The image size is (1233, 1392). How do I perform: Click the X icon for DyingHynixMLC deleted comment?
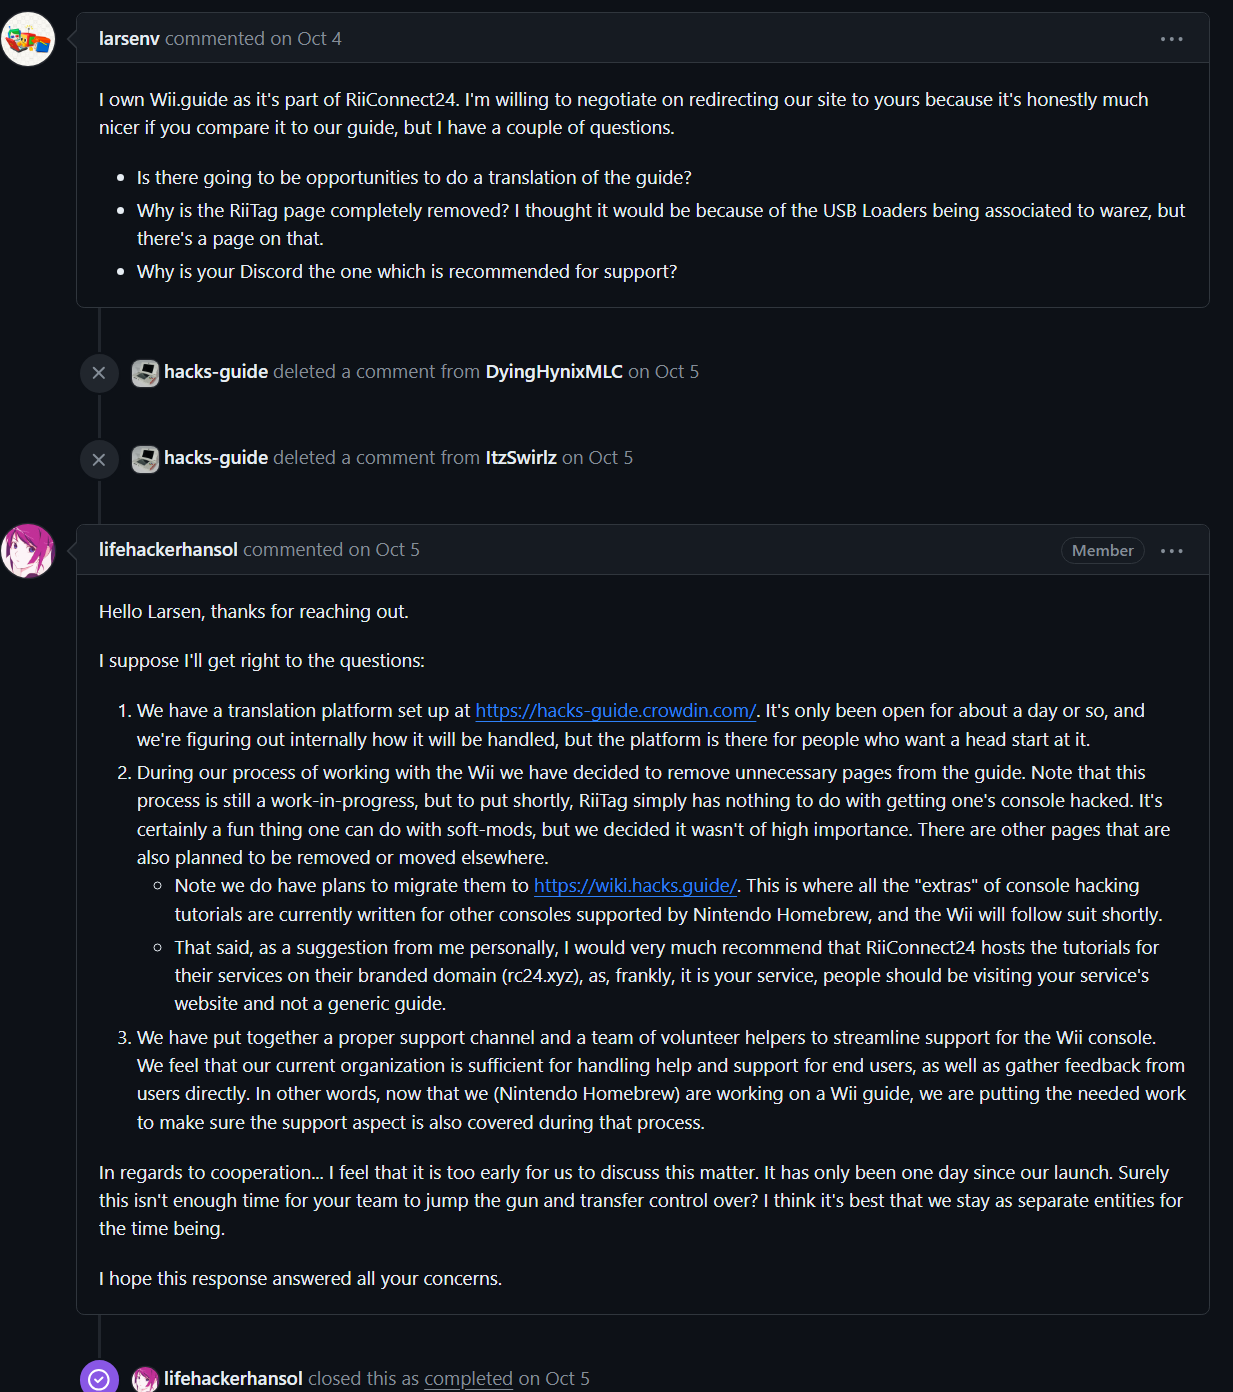click(99, 373)
